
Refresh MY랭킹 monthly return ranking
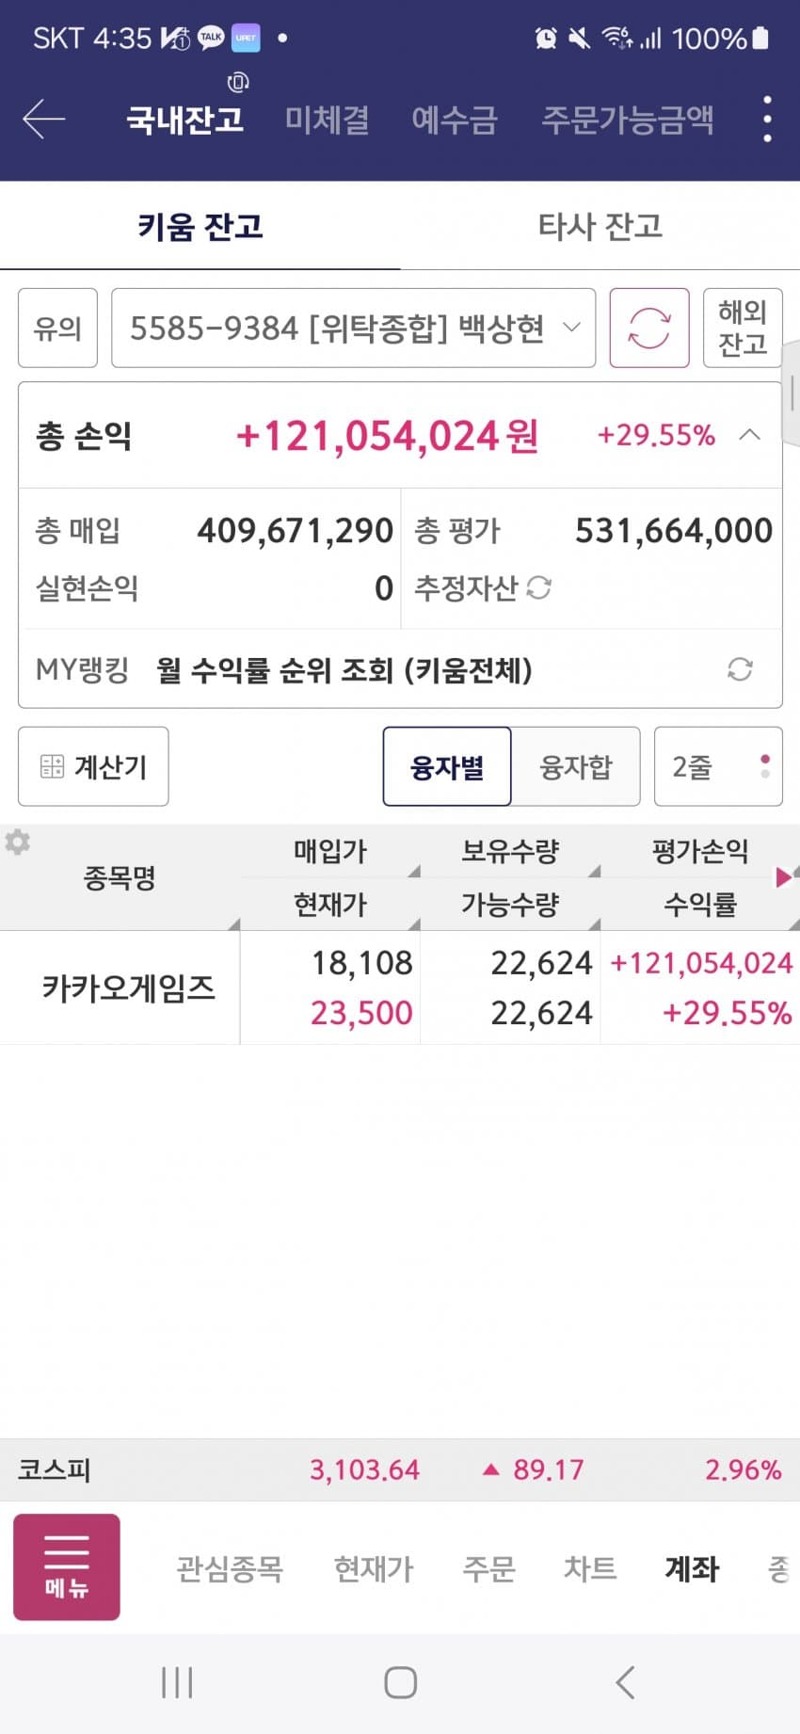tap(739, 669)
